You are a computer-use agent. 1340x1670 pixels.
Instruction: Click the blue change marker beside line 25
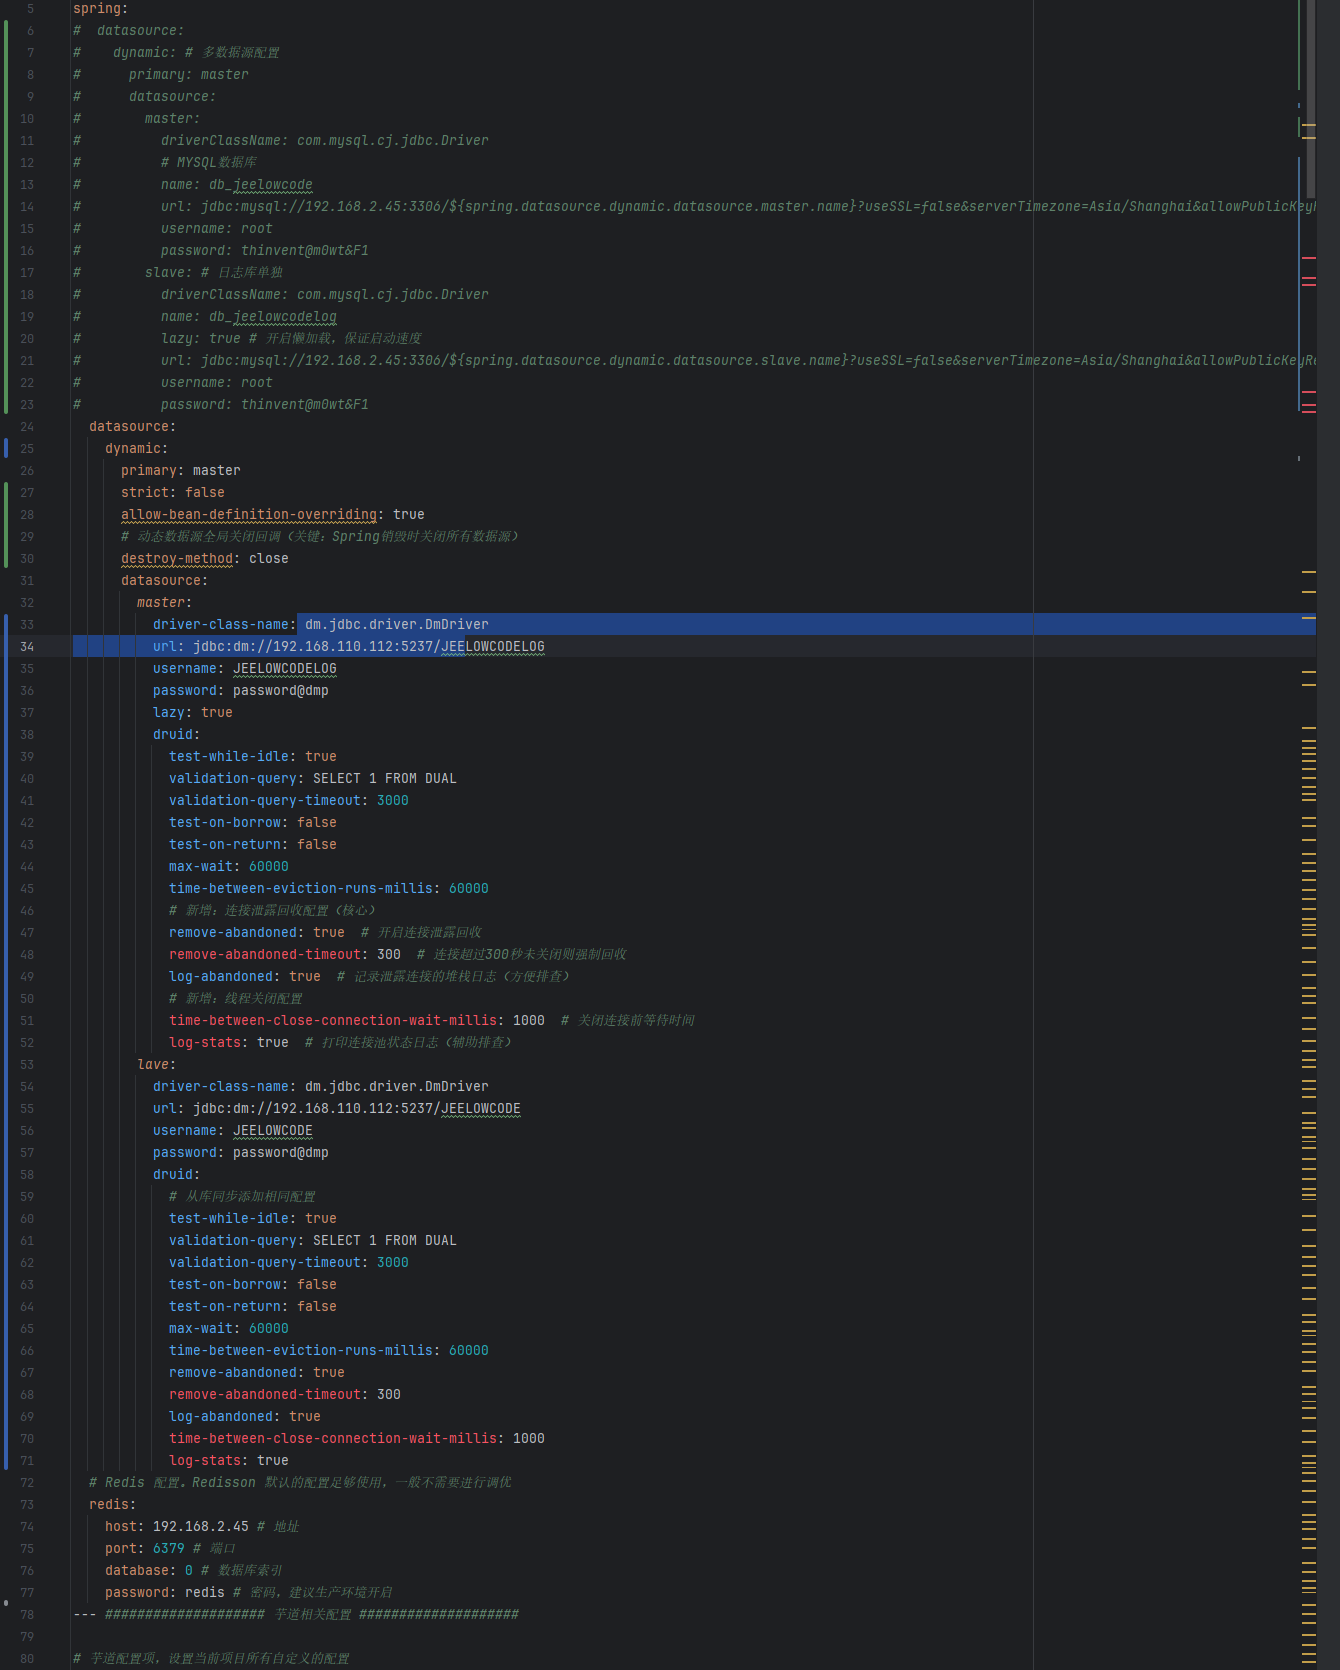point(6,448)
